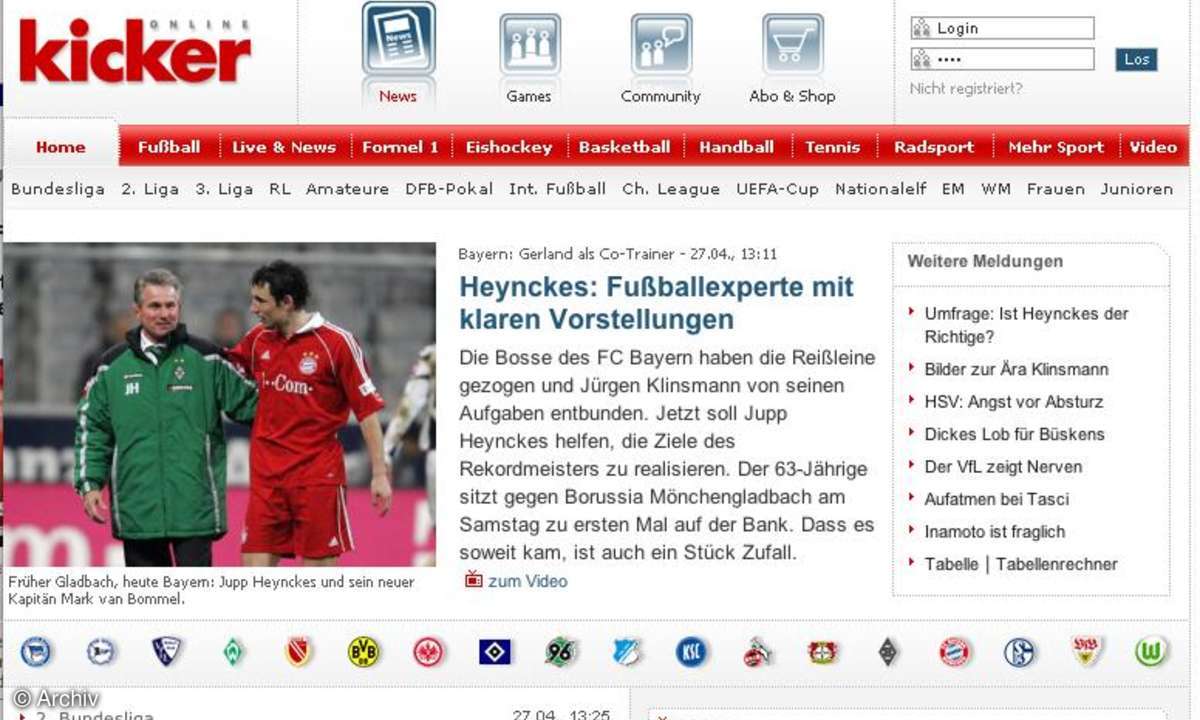This screenshot has height=720, width=1200.
Task: Select the VfL Wolfsburg club logo
Action: tap(1152, 652)
